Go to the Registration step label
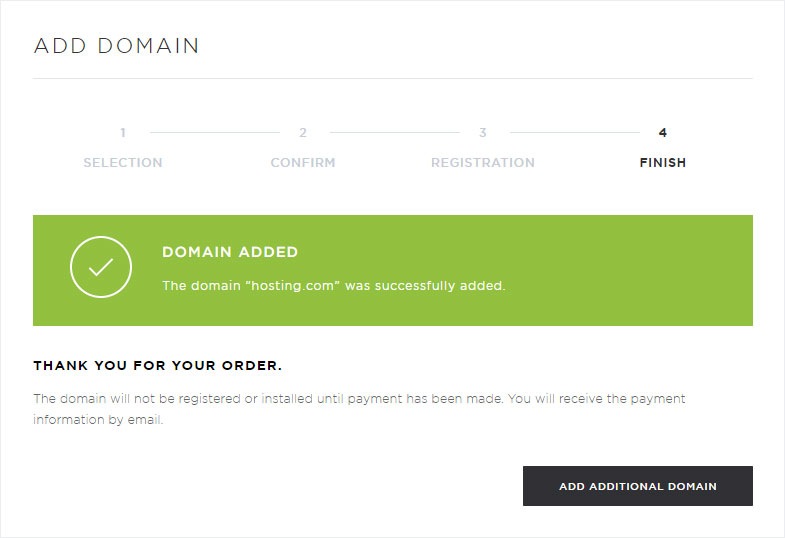 tap(483, 163)
